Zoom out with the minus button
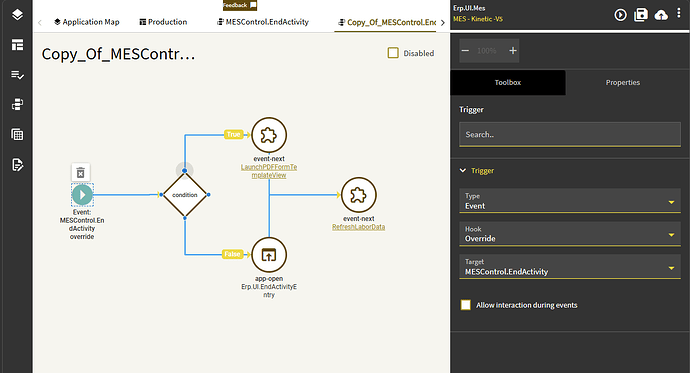690x373 pixels. 465,51
